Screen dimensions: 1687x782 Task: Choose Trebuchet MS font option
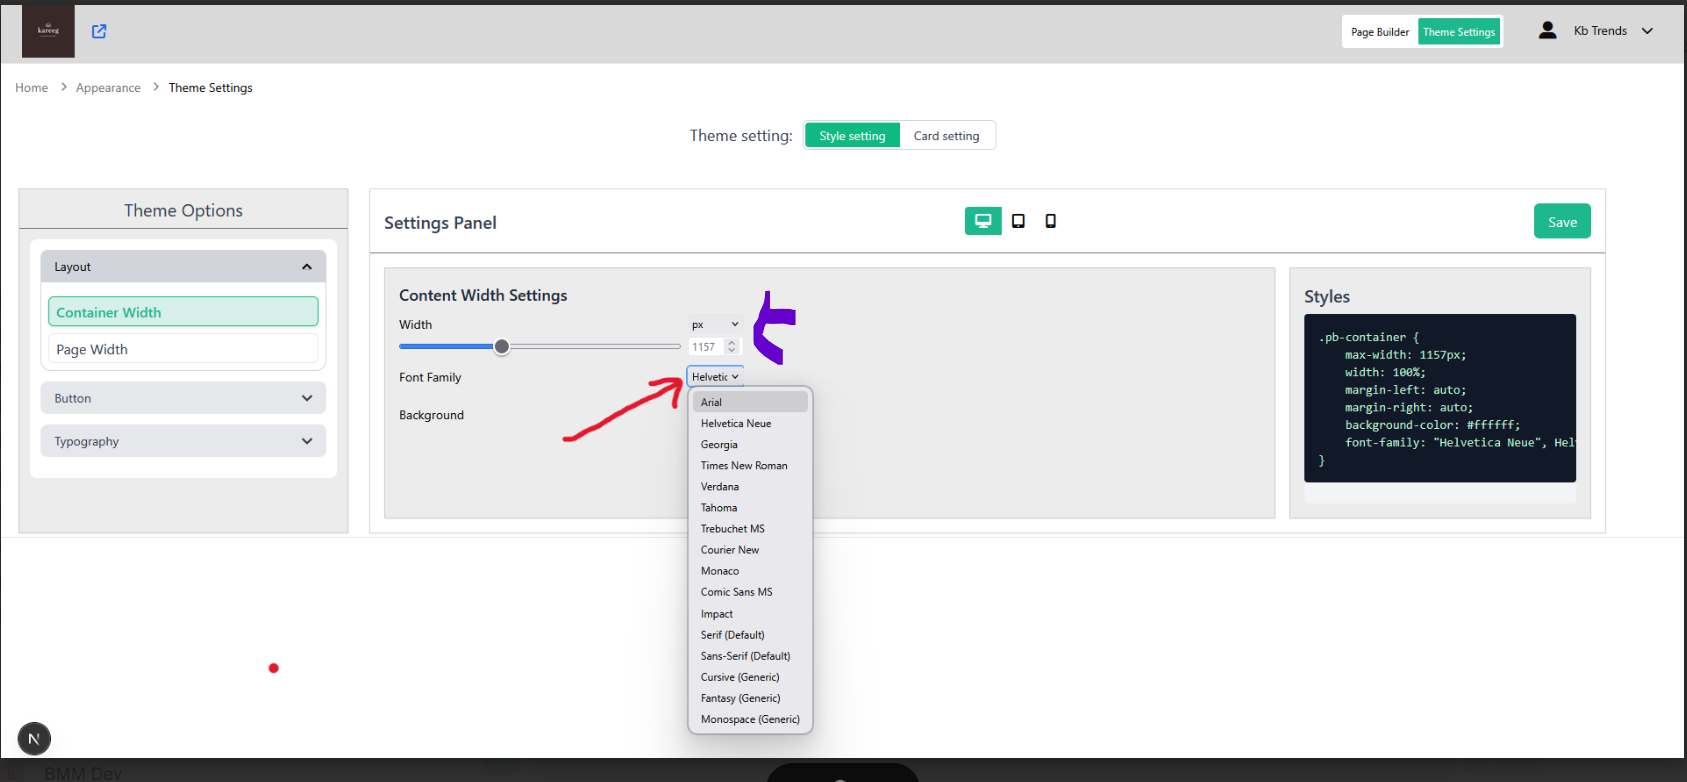tap(750, 528)
